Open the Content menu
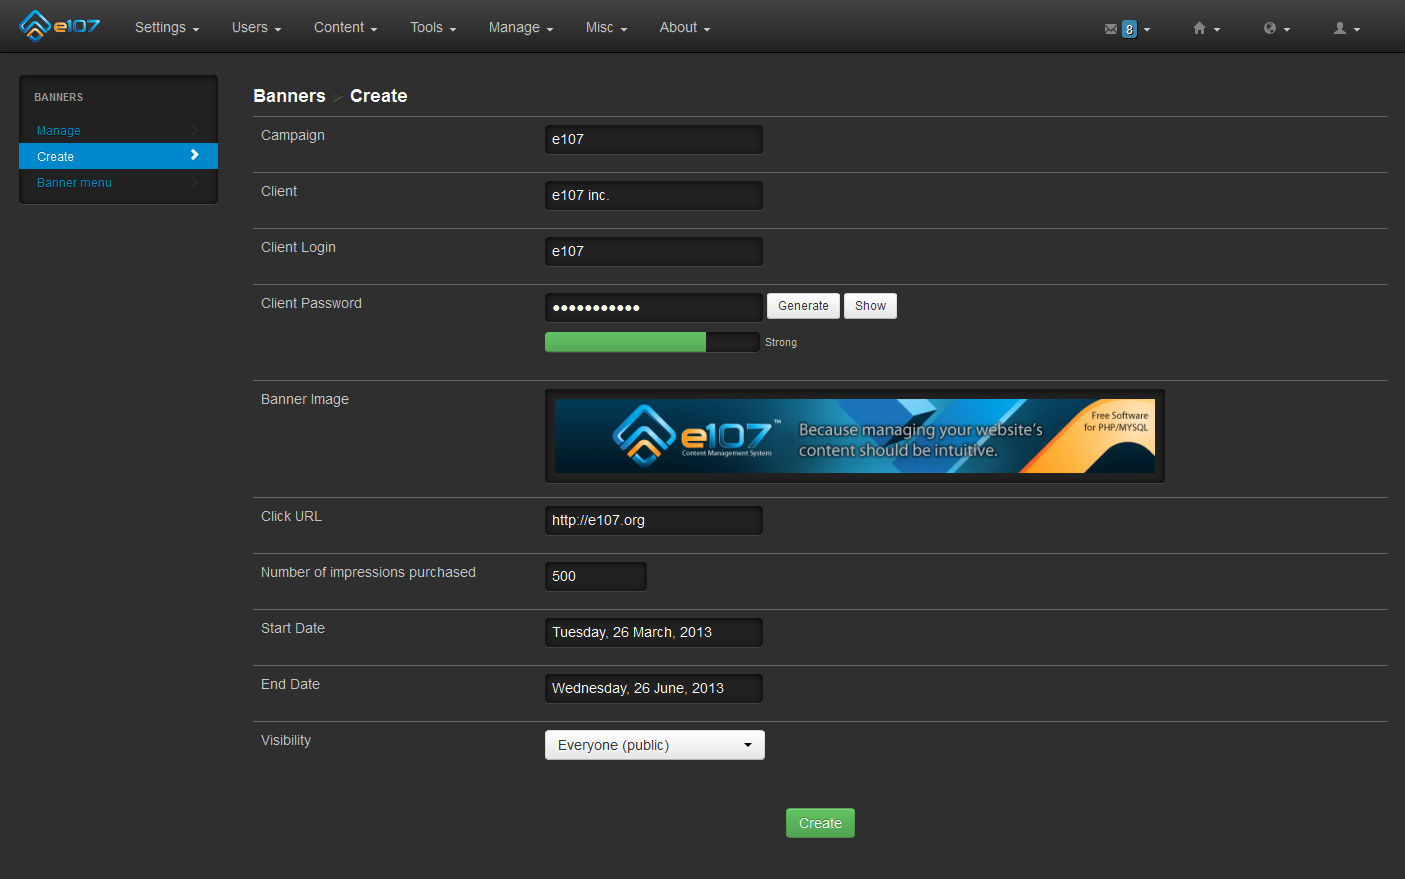Viewport: 1405px width, 879px height. tap(345, 28)
